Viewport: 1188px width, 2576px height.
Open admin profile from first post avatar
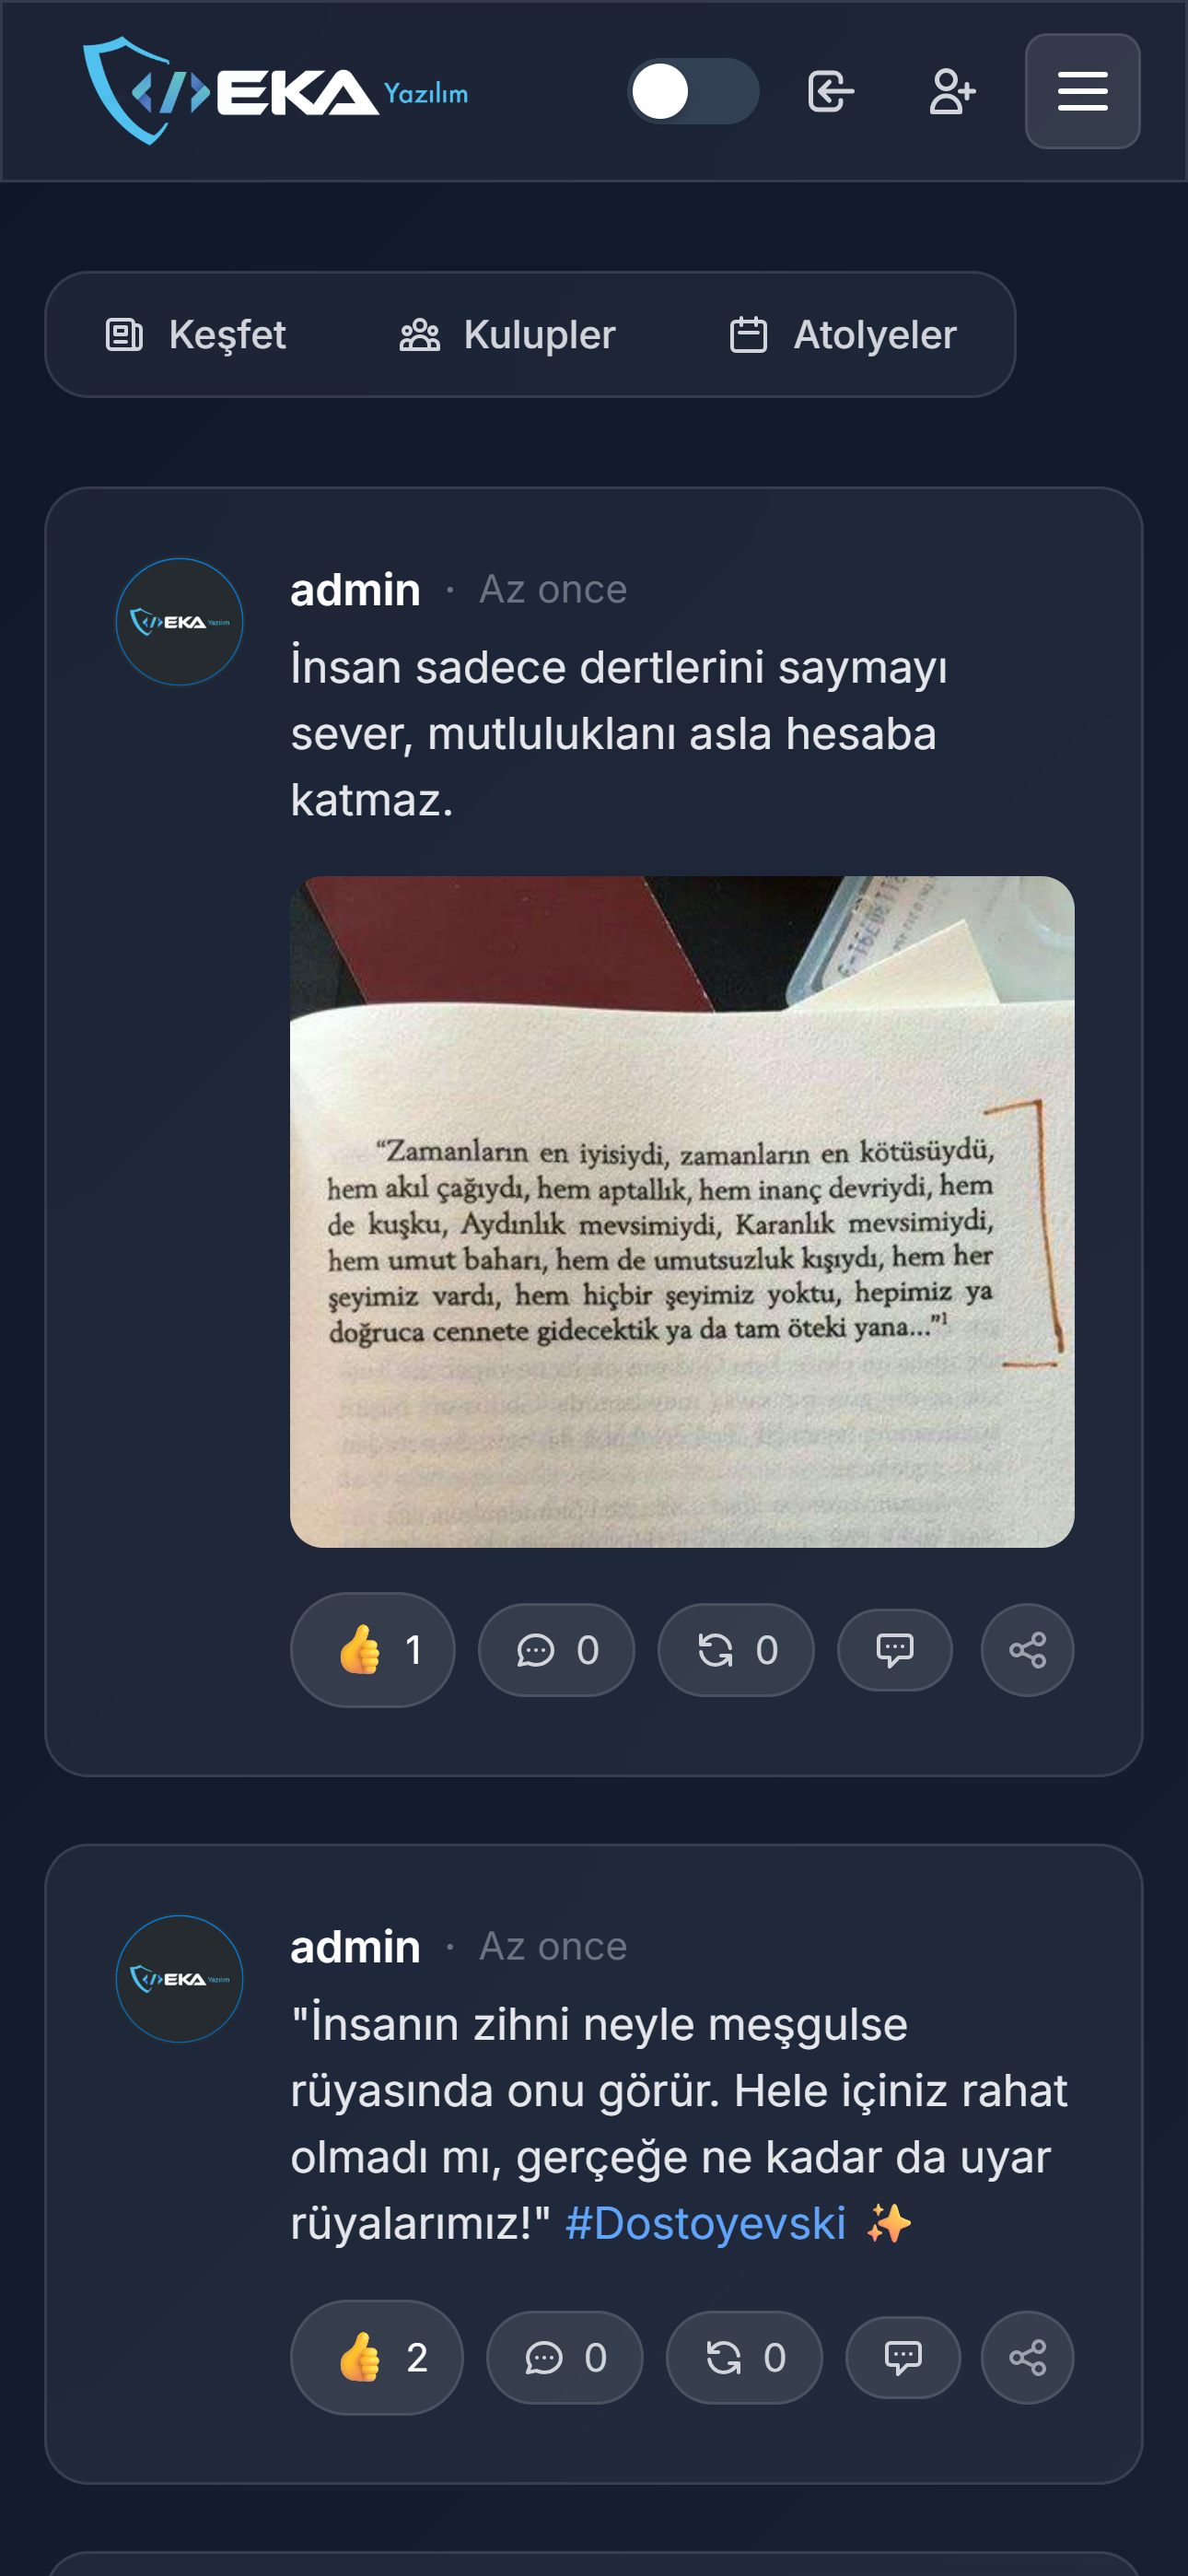[180, 621]
